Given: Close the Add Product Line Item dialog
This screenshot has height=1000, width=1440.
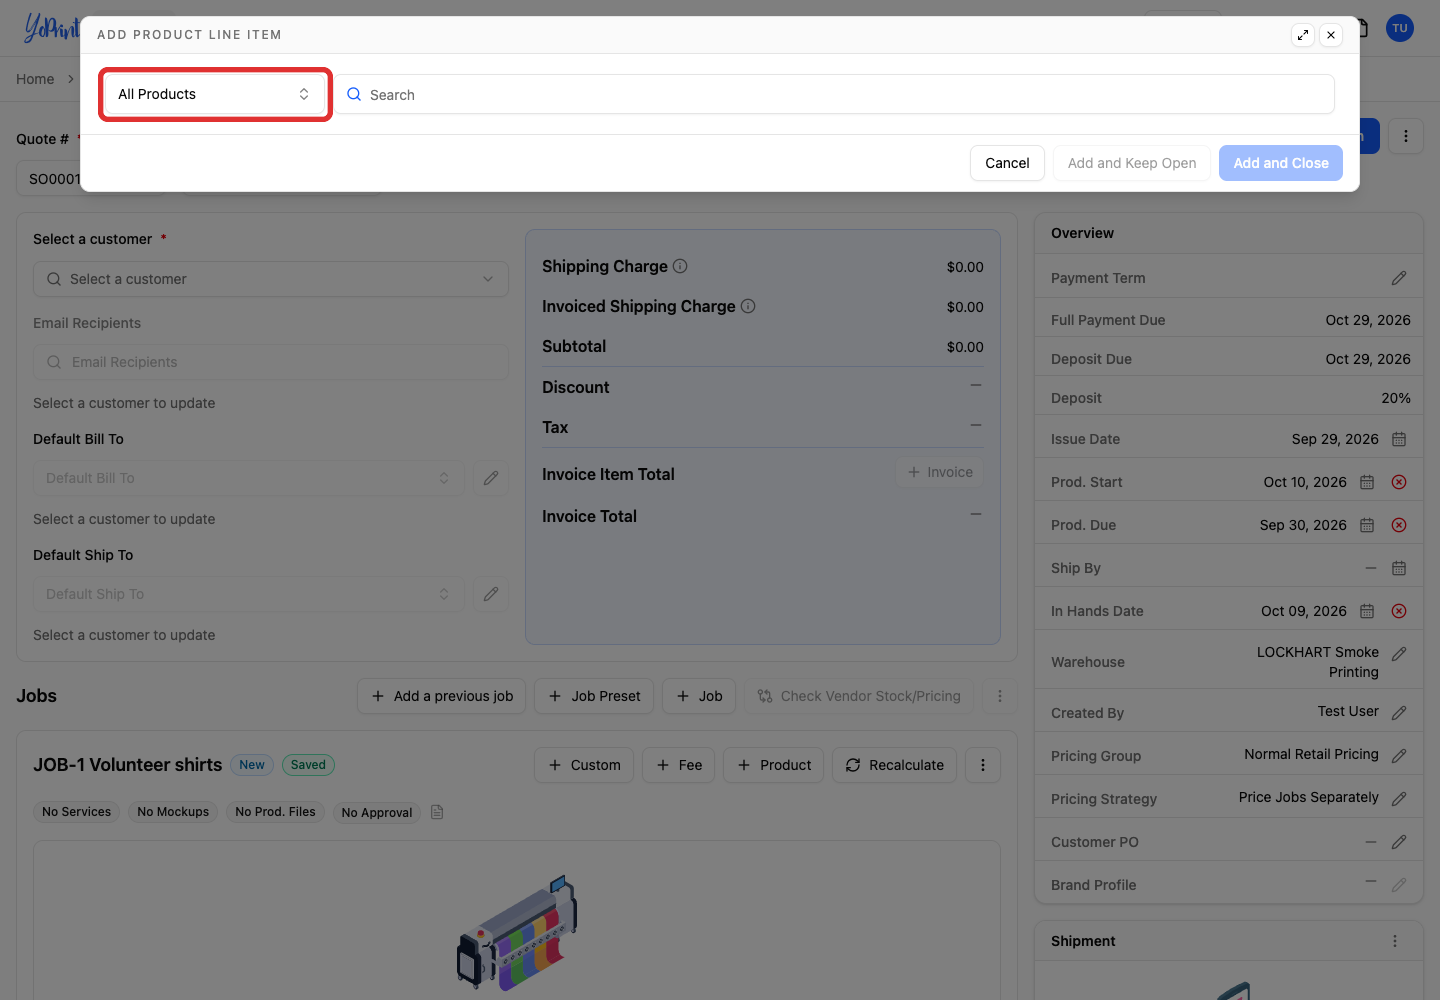Looking at the screenshot, I should click(1331, 35).
